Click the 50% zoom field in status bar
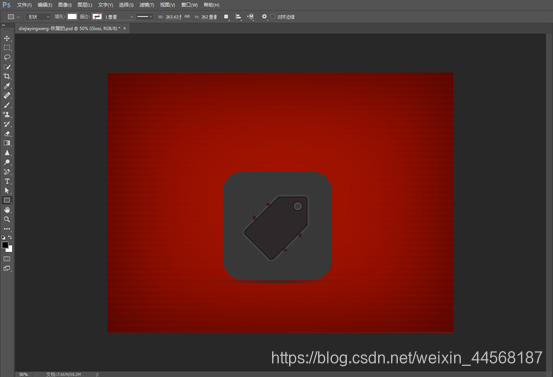Image resolution: width=553 pixels, height=377 pixels. click(24, 374)
